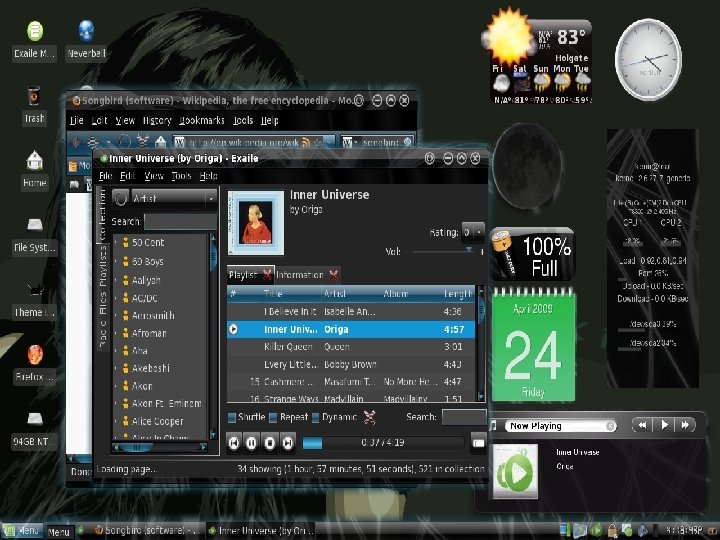
Task: Open the Exaile Edit menu
Action: (127, 176)
